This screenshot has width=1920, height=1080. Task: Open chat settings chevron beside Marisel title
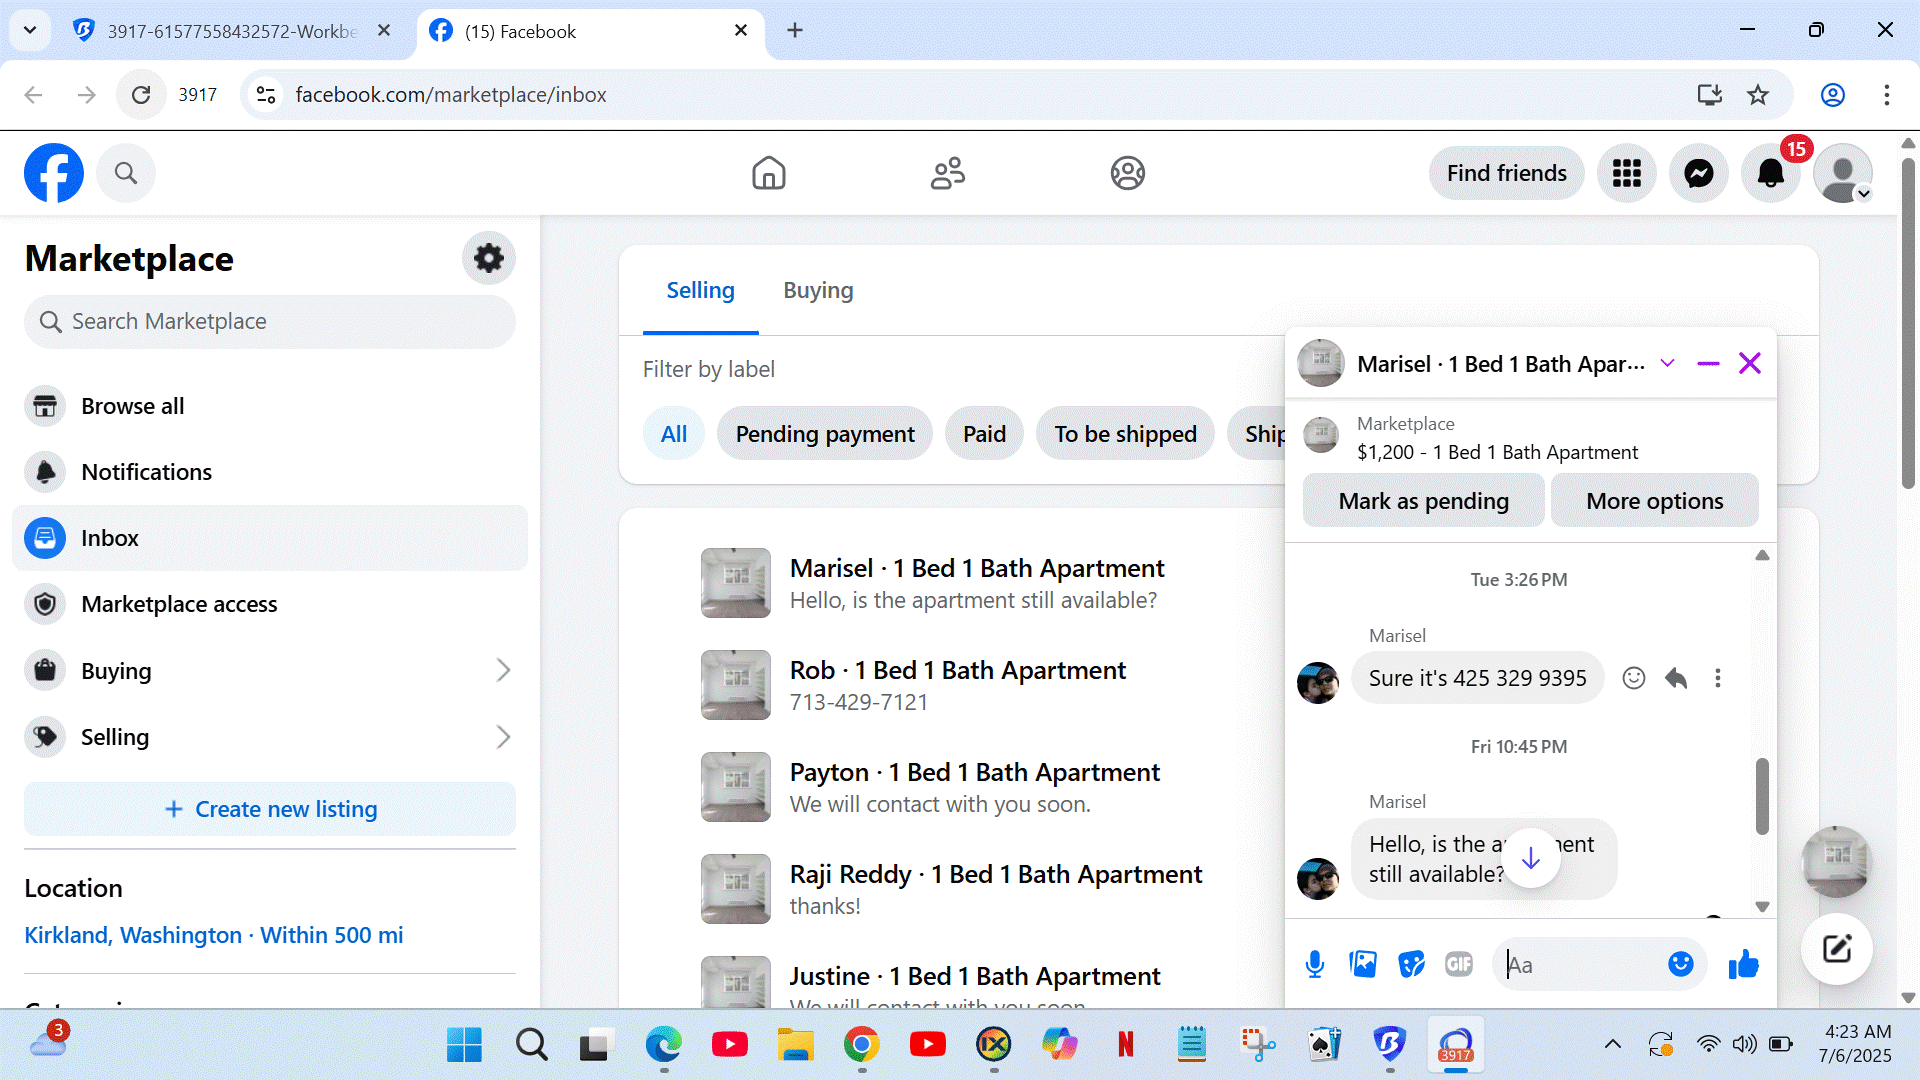(1667, 364)
